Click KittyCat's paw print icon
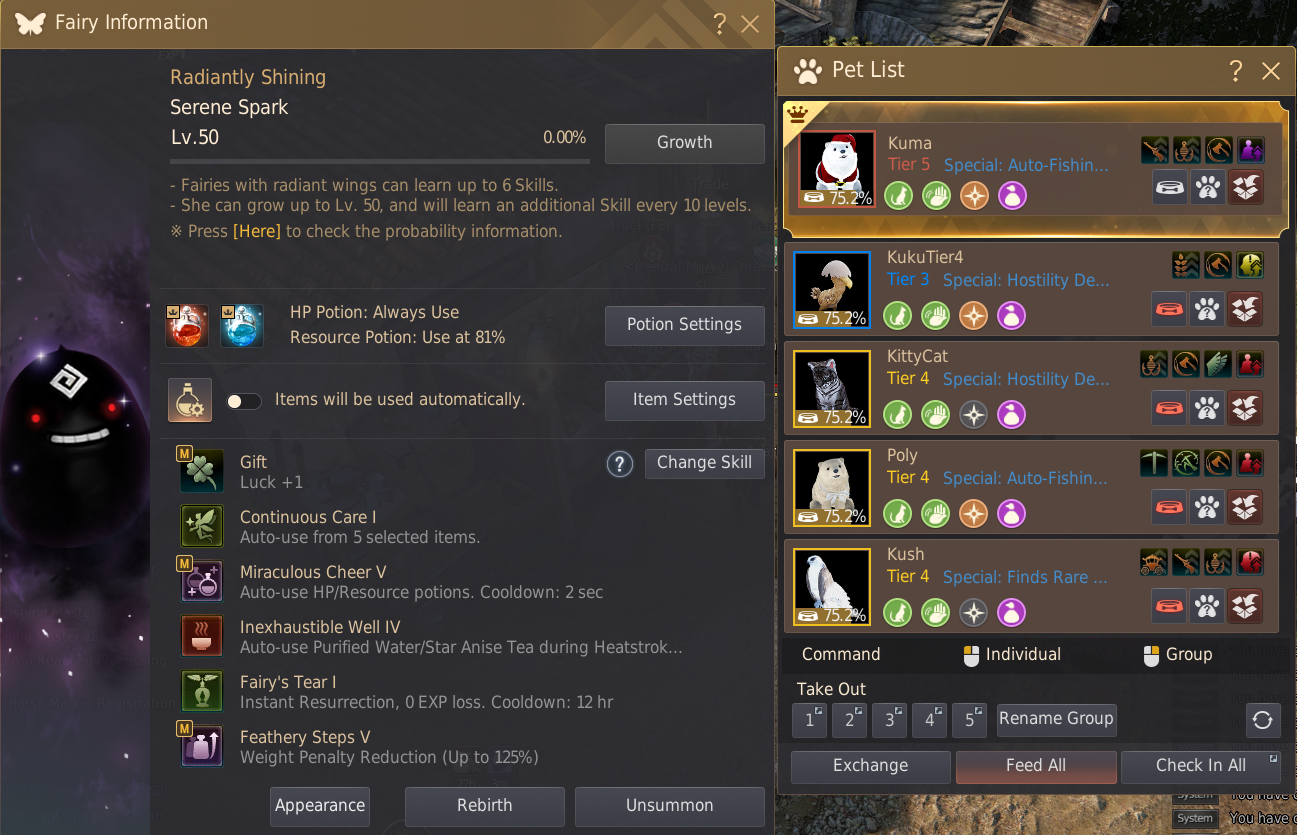The width and height of the screenshot is (1297, 835). click(1207, 408)
